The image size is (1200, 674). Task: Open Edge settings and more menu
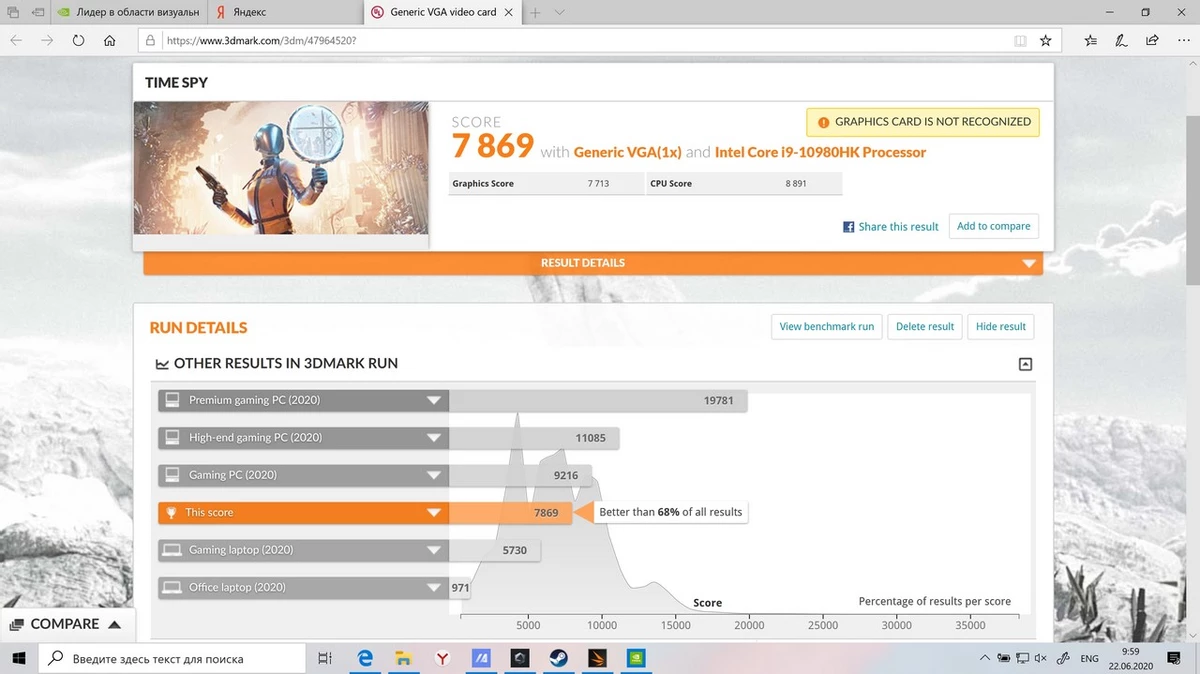[x=1182, y=41]
